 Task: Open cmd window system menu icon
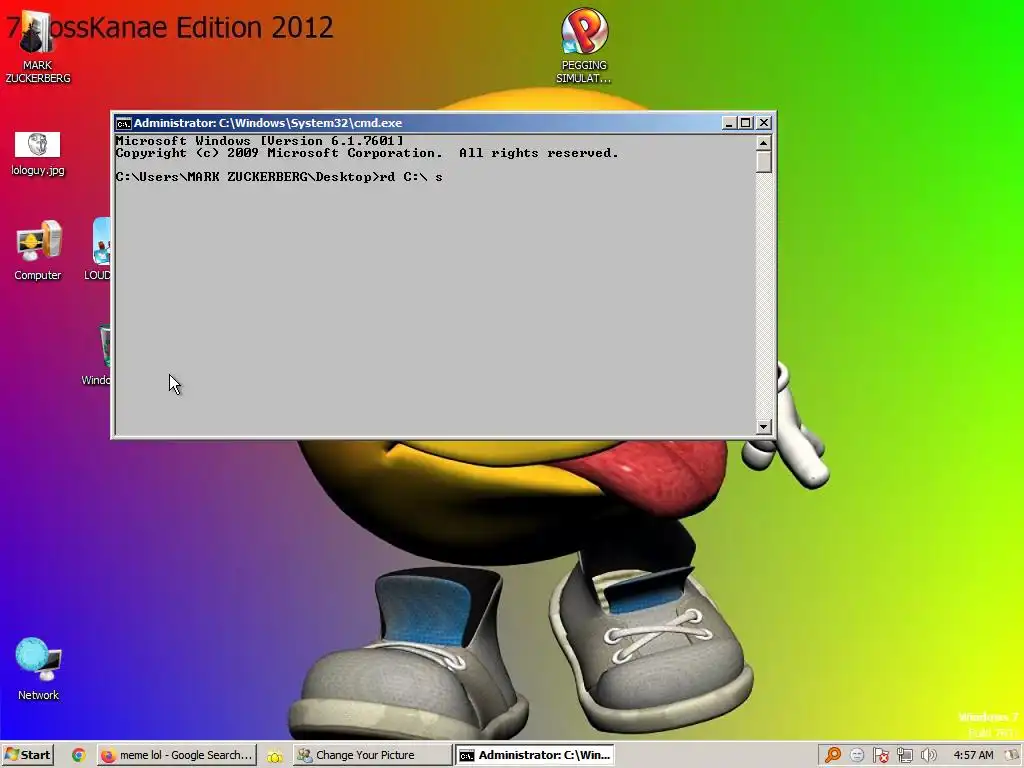(x=123, y=123)
